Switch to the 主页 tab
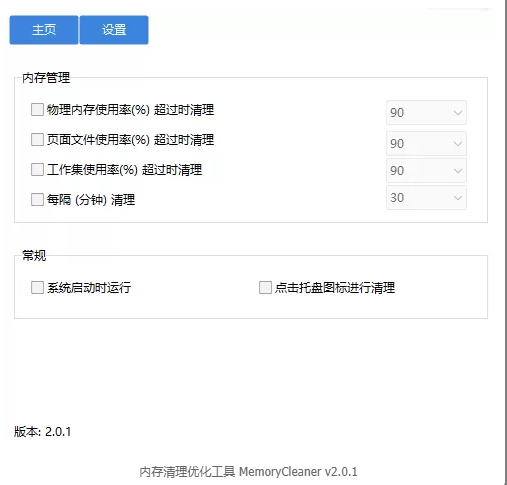This screenshot has width=507, height=485. pos(44,30)
